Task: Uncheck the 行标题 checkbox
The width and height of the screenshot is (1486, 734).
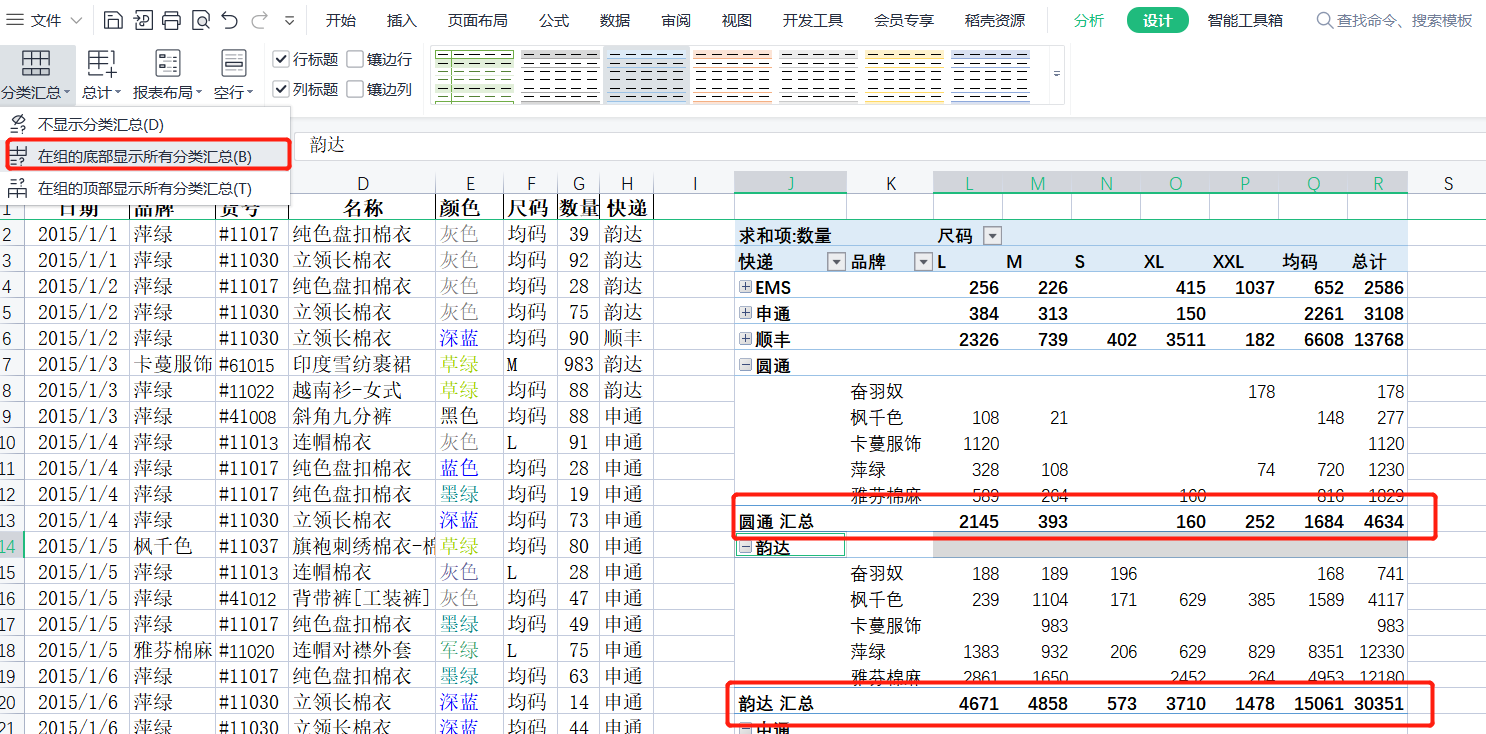Action: (281, 60)
